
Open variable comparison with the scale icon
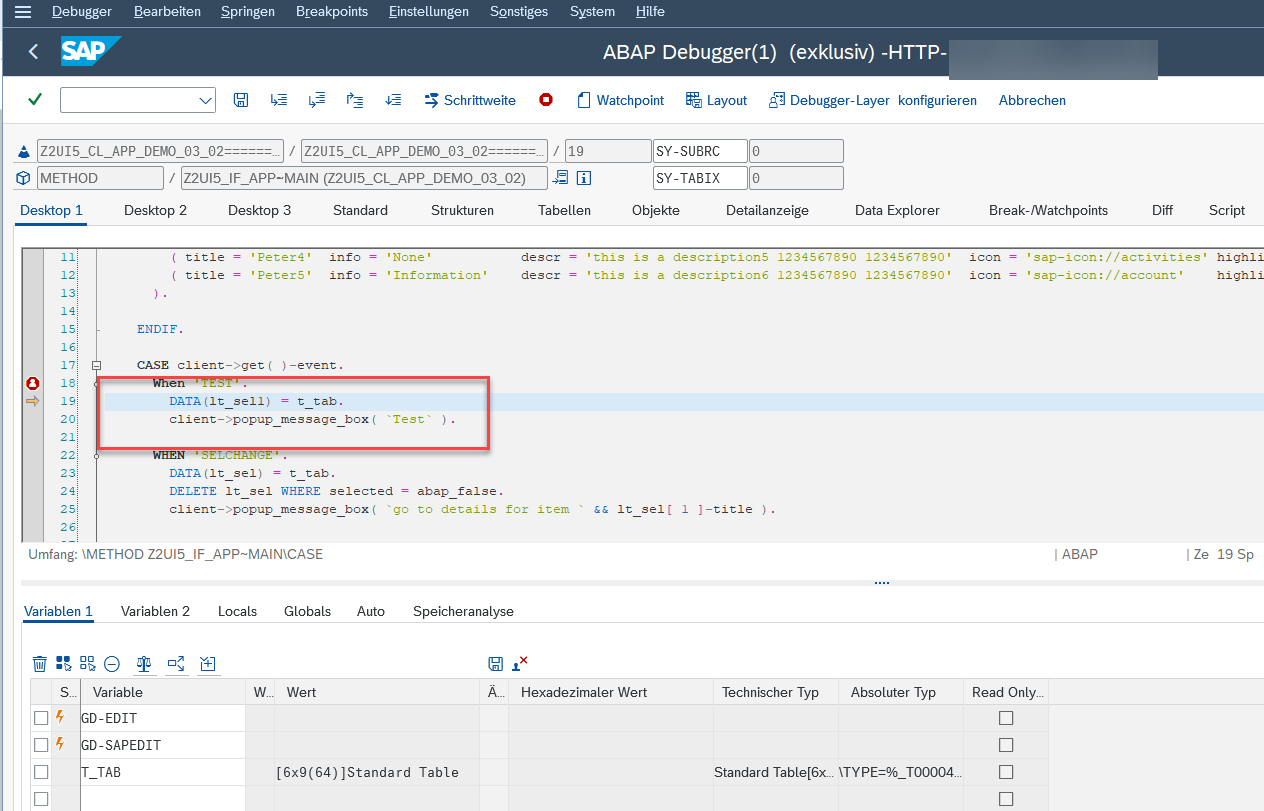143,663
